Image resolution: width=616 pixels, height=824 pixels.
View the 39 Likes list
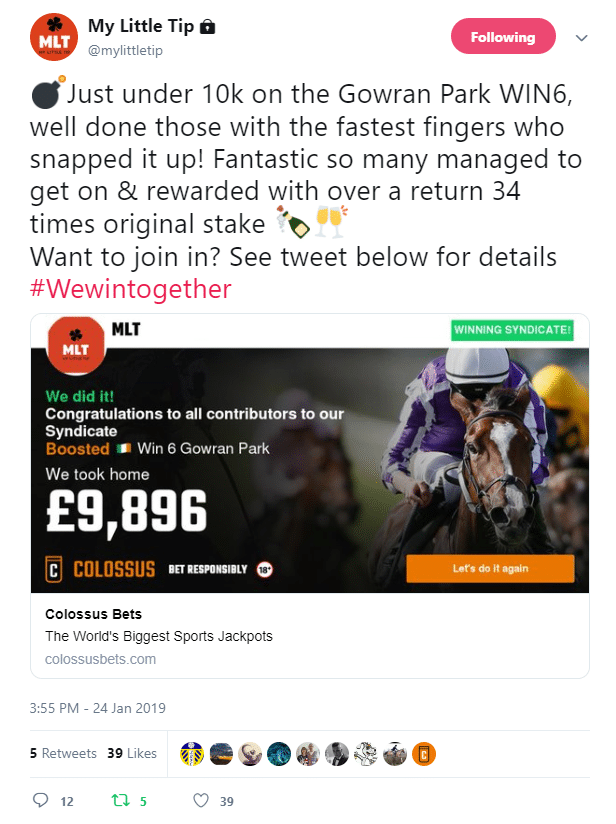click(132, 753)
